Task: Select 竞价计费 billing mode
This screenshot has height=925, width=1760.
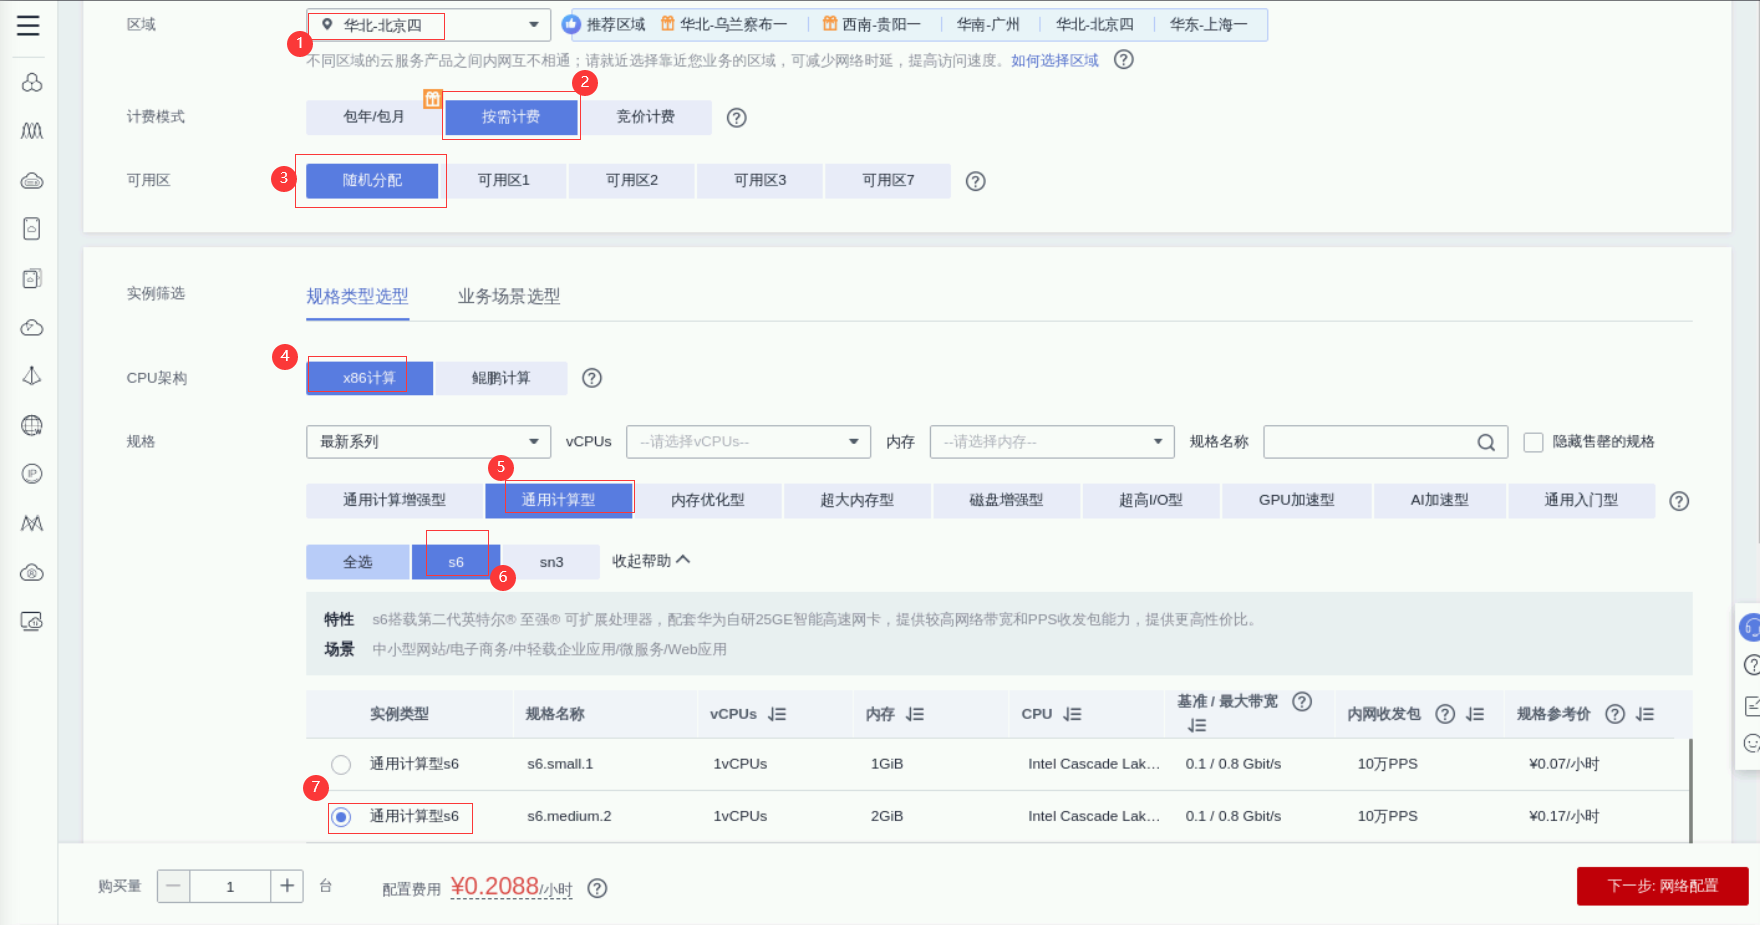Action: pos(645,117)
